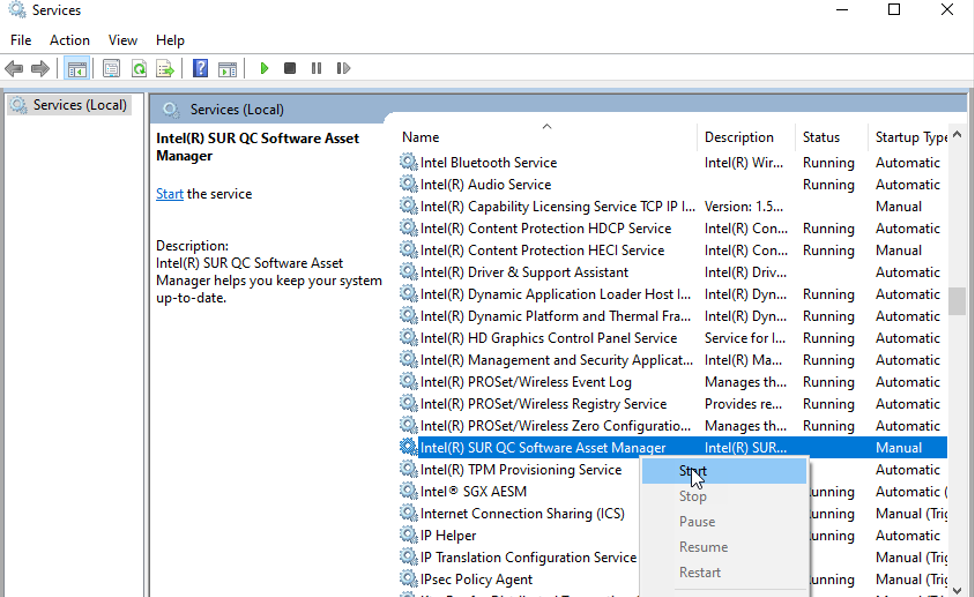Choose Stop in the context menu
974x597 pixels.
click(724, 496)
